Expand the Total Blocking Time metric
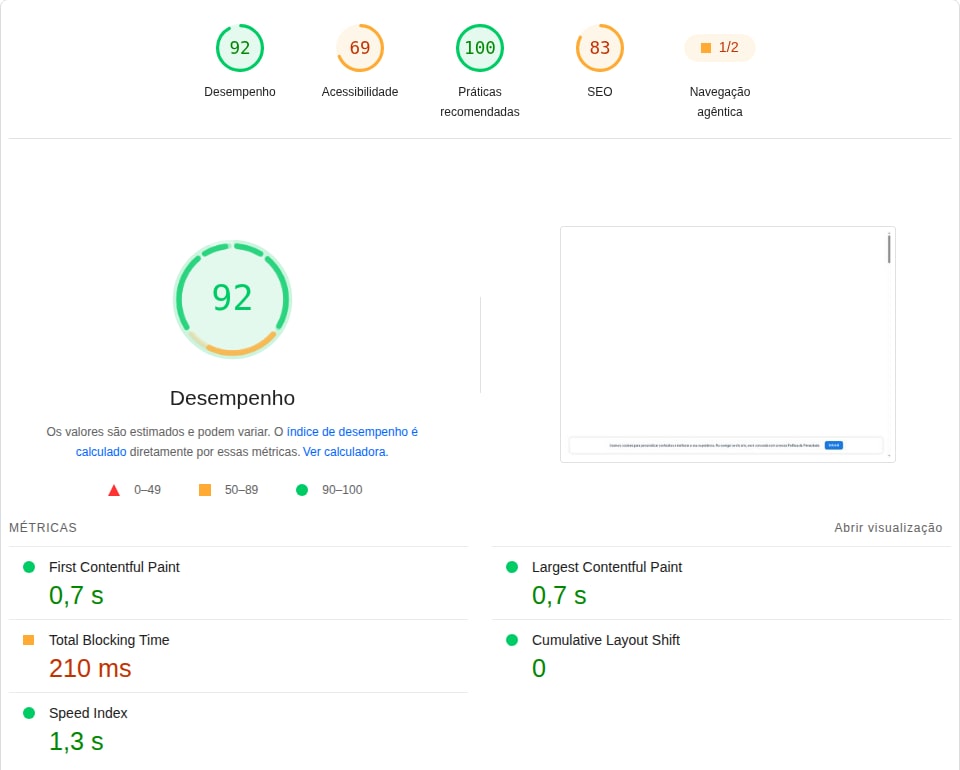Image resolution: width=960 pixels, height=770 pixels. click(x=238, y=656)
